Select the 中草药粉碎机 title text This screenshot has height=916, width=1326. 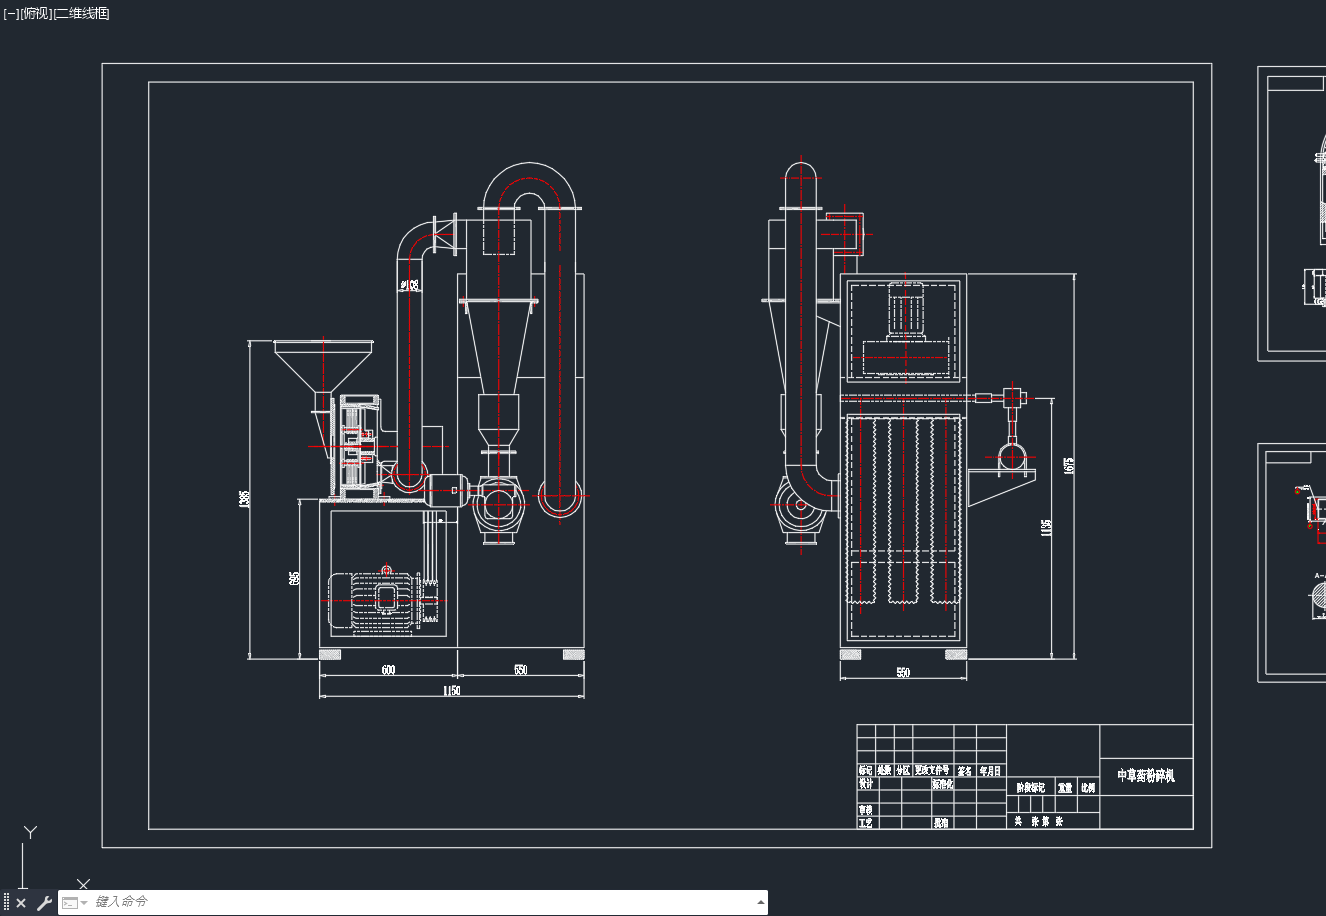1146,776
